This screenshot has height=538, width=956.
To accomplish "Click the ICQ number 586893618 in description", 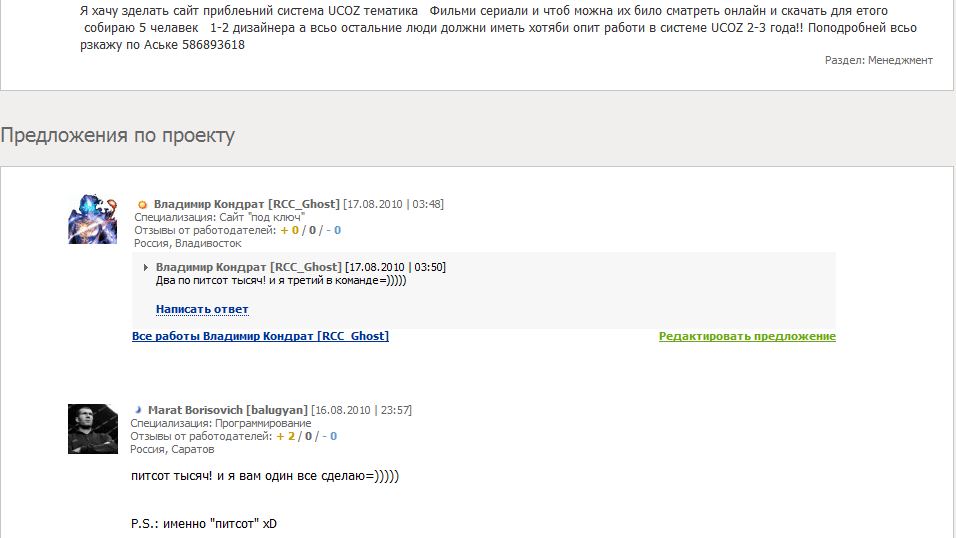I will [x=213, y=45].
